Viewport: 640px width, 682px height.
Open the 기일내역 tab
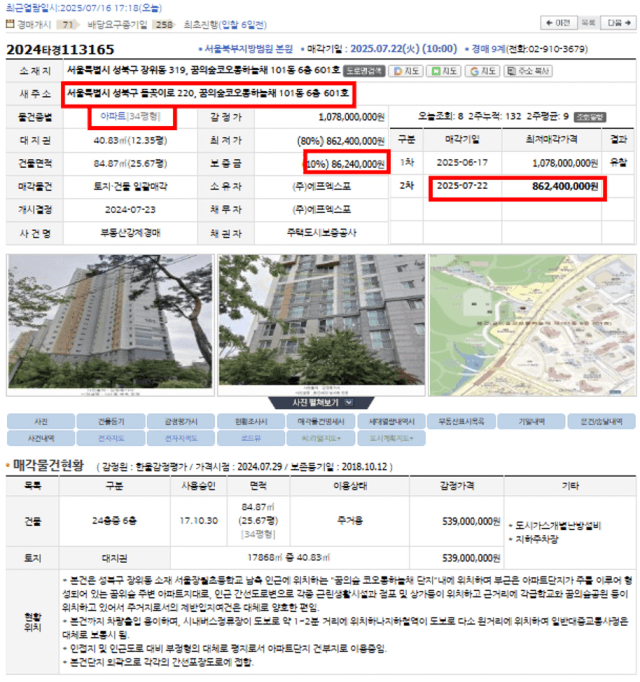click(x=532, y=421)
